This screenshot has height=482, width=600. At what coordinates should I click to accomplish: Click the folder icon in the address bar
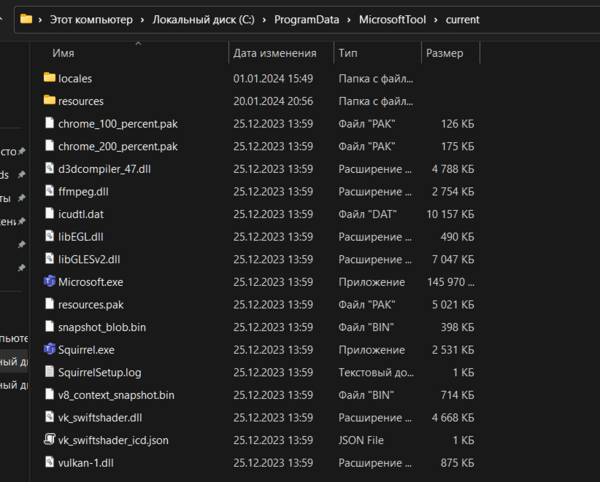[27, 19]
